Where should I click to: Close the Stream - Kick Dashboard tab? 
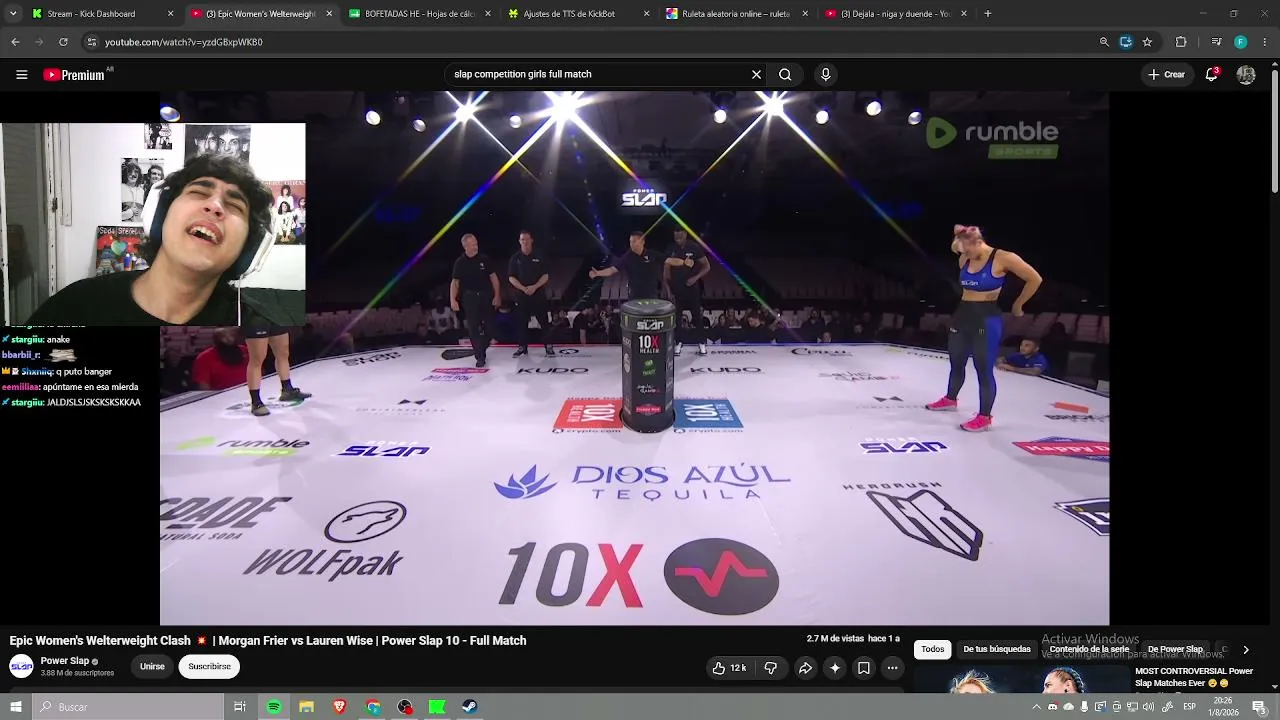(x=170, y=14)
